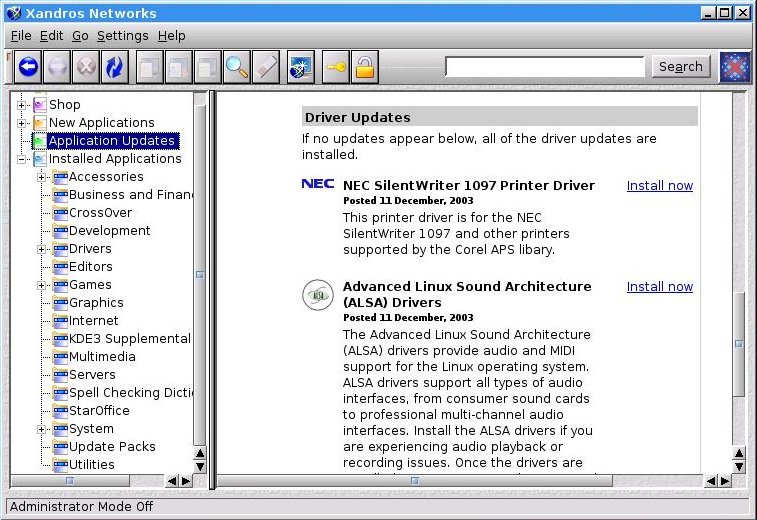The width and height of the screenshot is (757, 520).
Task: Click in the search text field
Action: click(545, 67)
